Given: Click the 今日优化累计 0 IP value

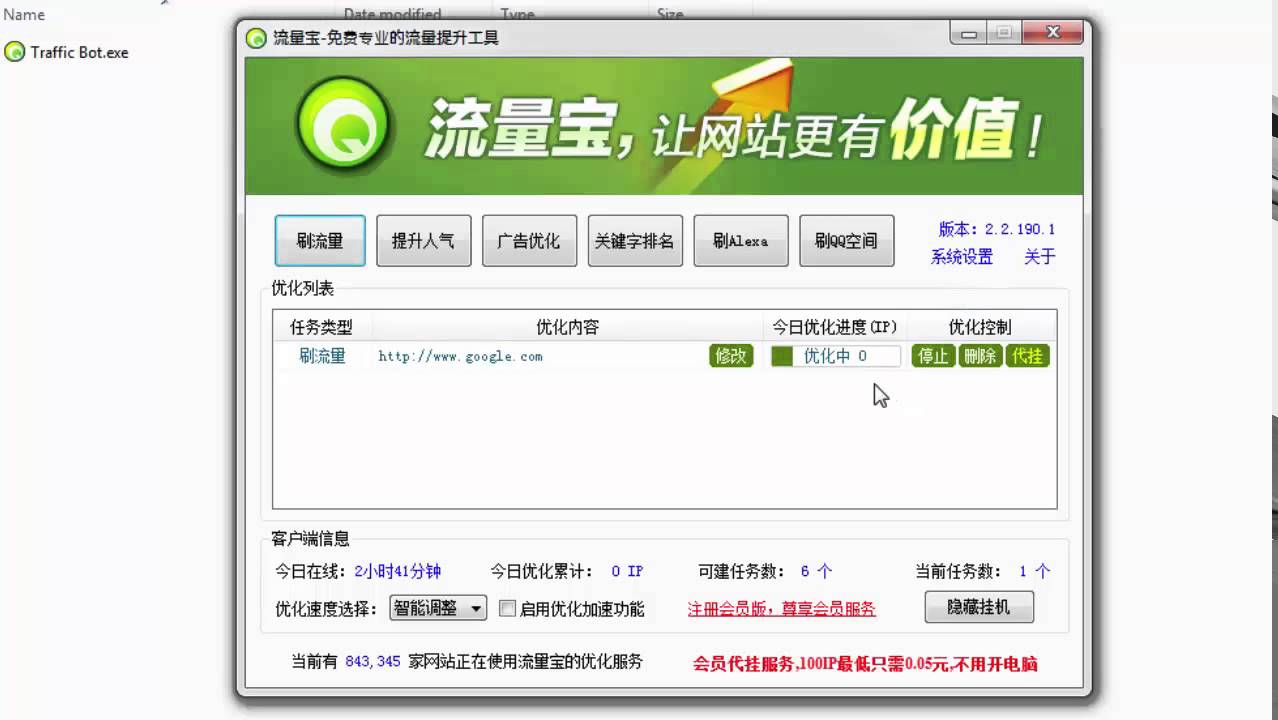Looking at the screenshot, I should 627,571.
